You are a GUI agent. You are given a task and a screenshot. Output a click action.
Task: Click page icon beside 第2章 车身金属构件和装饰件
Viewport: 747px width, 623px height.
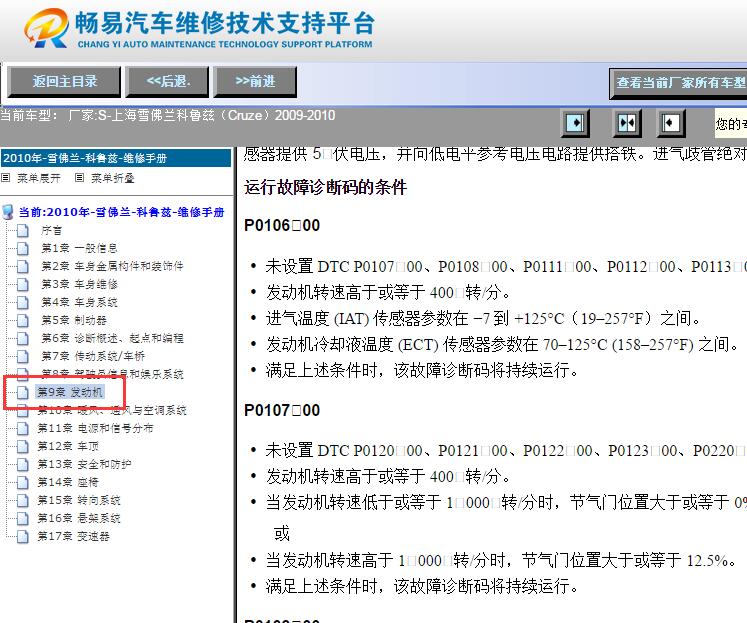pos(22,266)
